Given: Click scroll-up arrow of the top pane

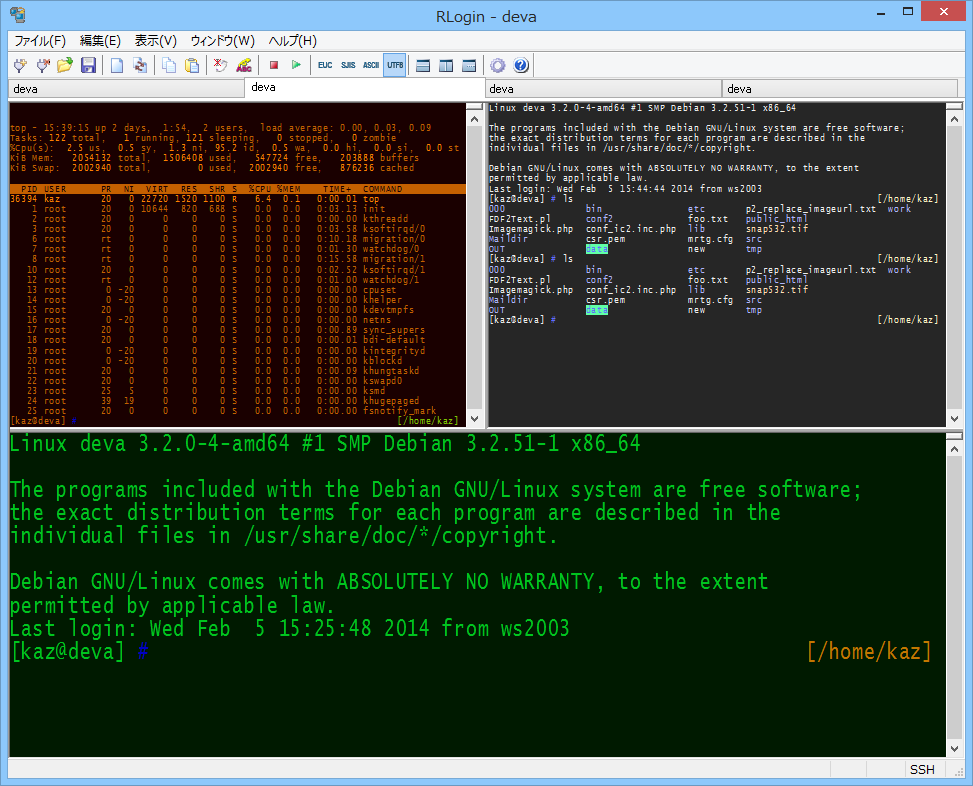Looking at the screenshot, I should (475, 119).
